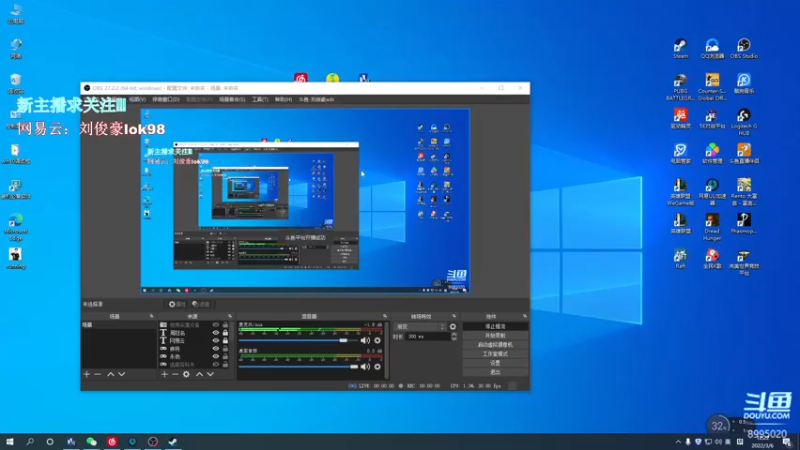
Task: Open transition properties gear icon
Action: tap(453, 327)
